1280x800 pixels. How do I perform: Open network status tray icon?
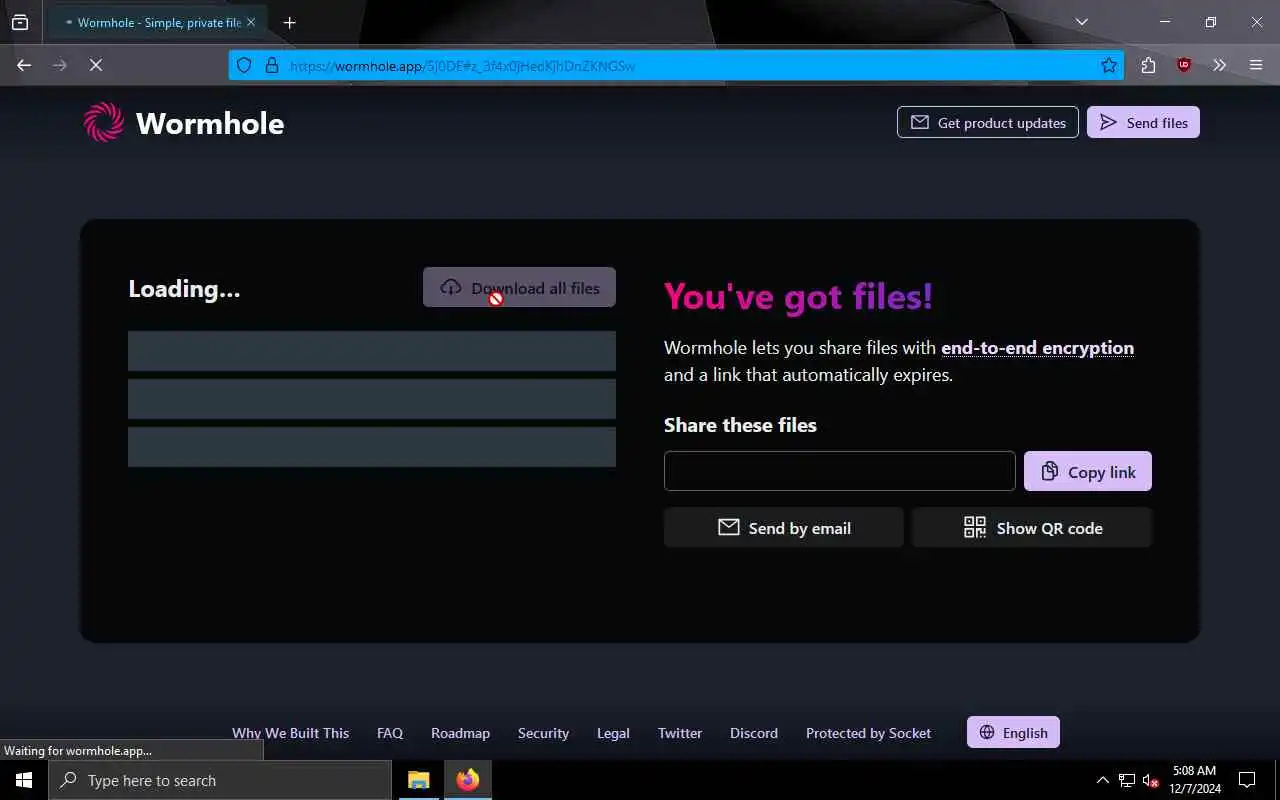[x=1127, y=780]
